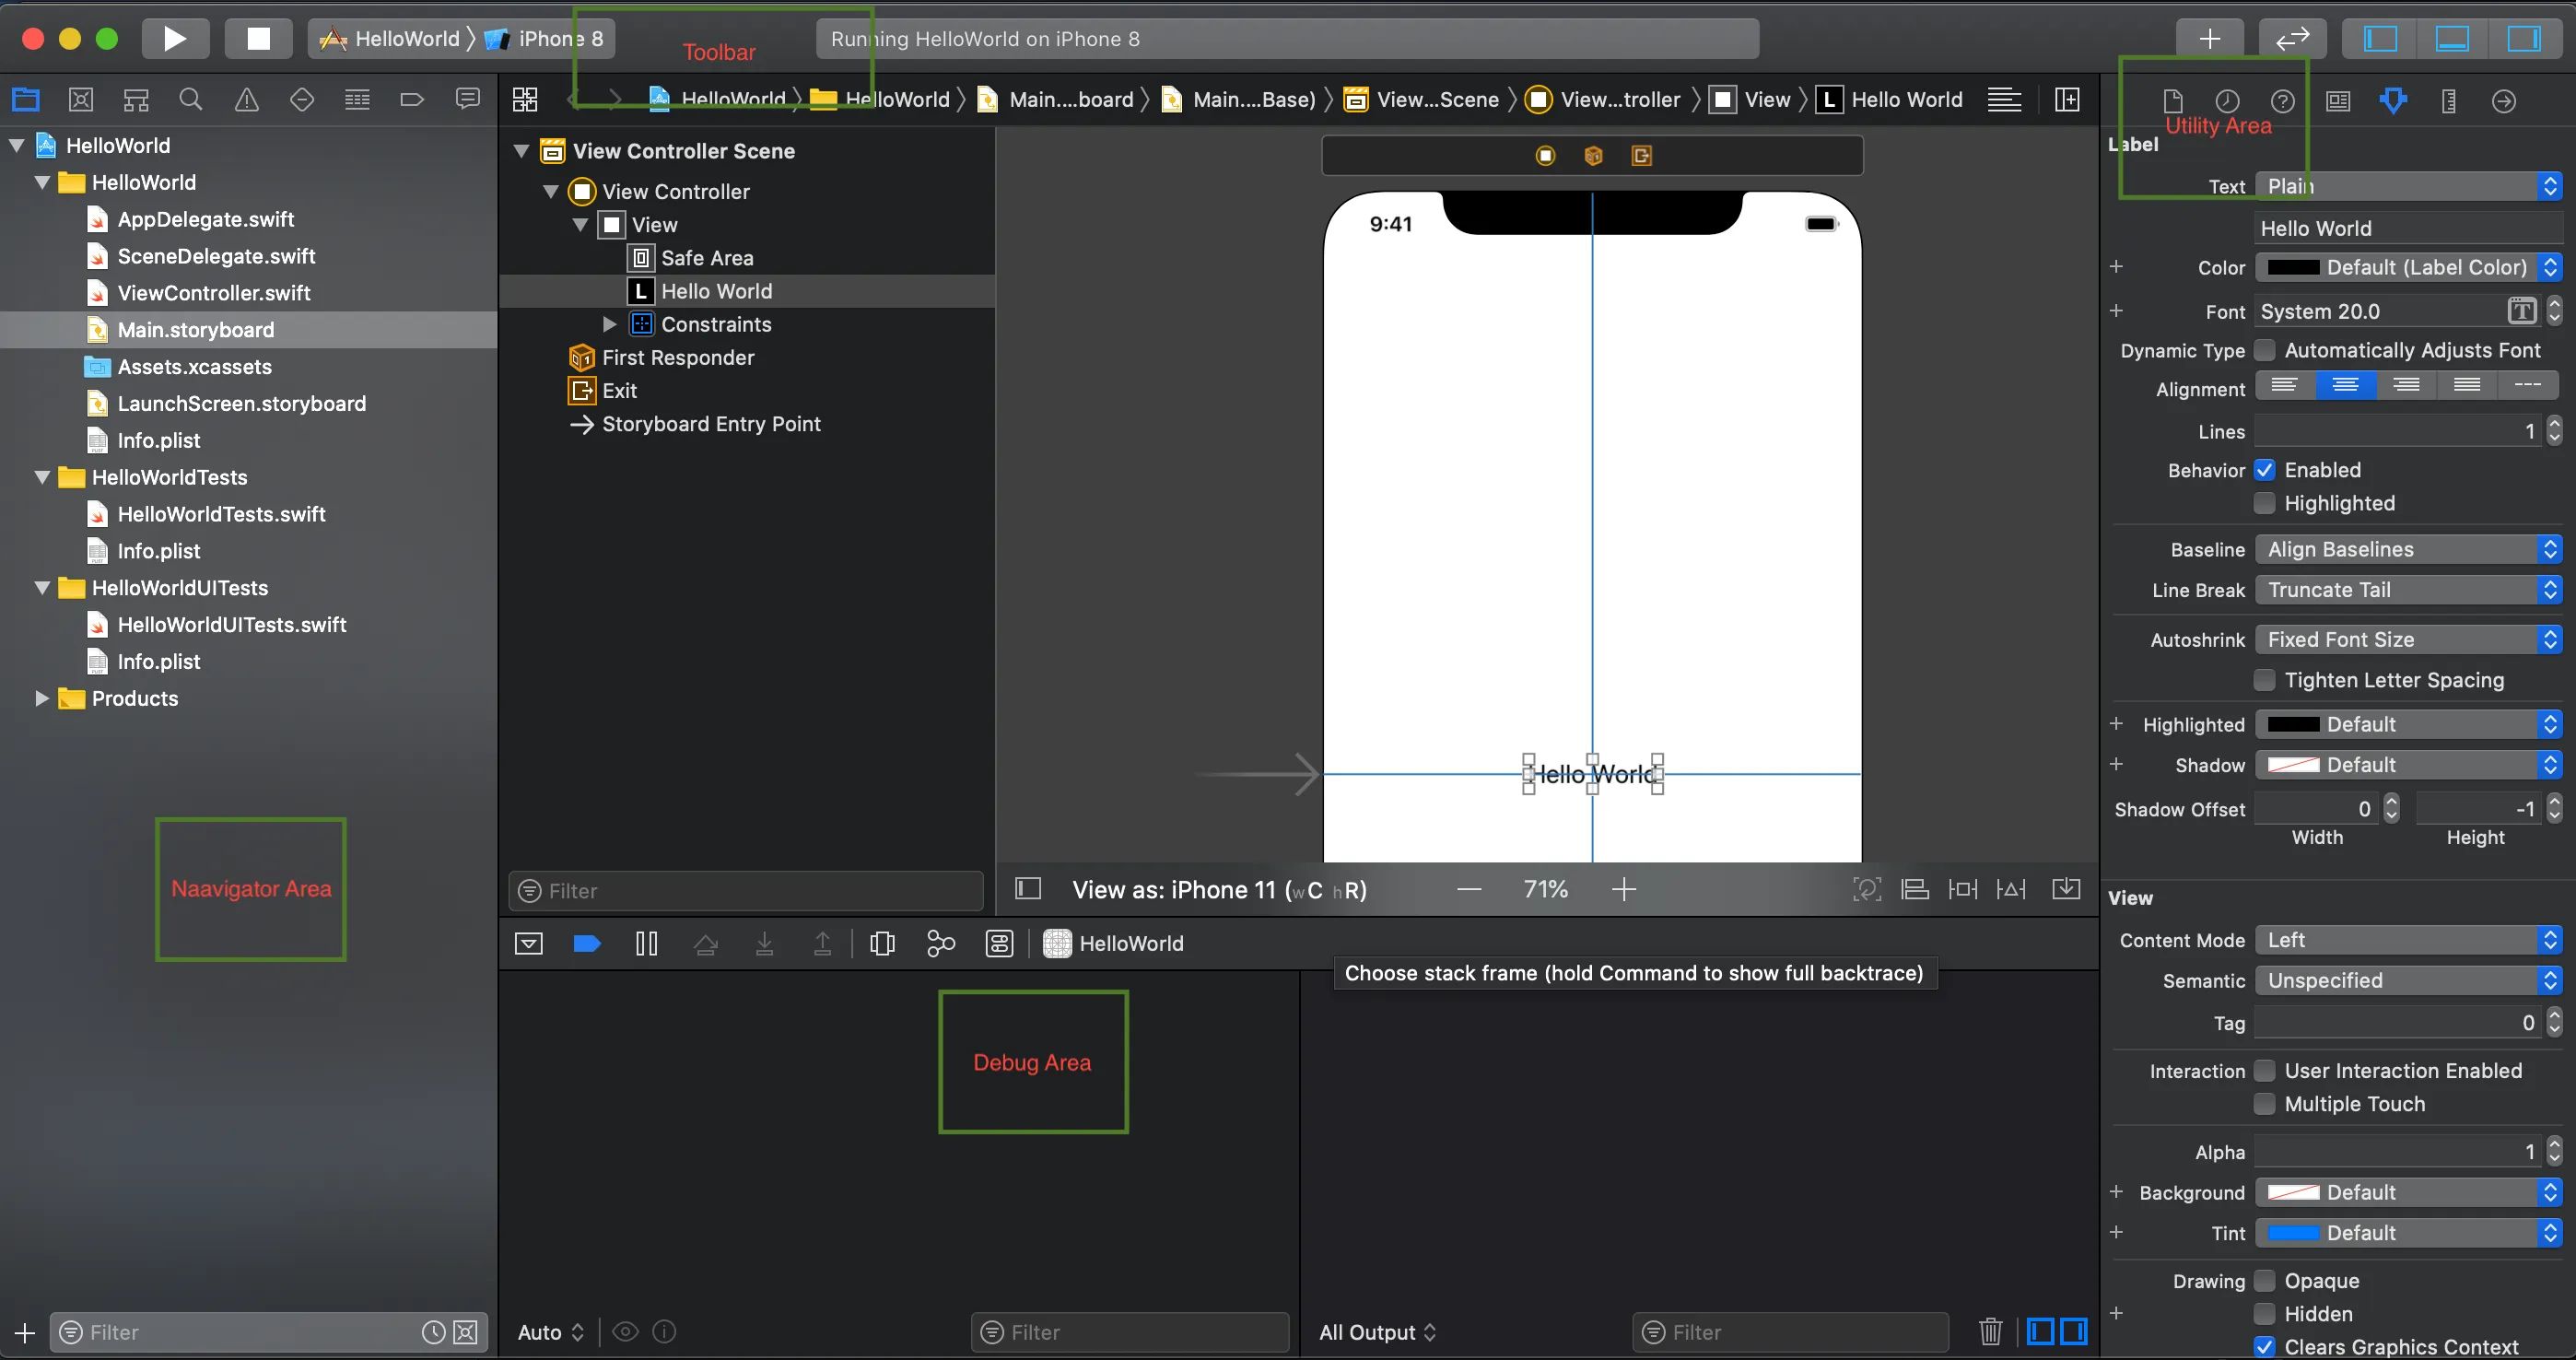The height and width of the screenshot is (1360, 2576).
Task: Click the debug Pause execution button
Action: click(646, 943)
